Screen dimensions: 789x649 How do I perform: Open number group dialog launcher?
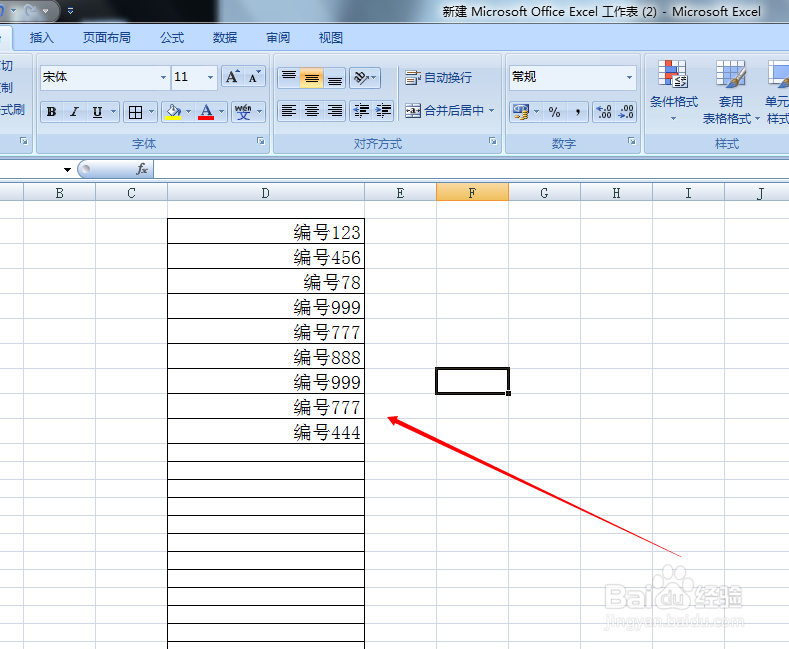coord(632,141)
